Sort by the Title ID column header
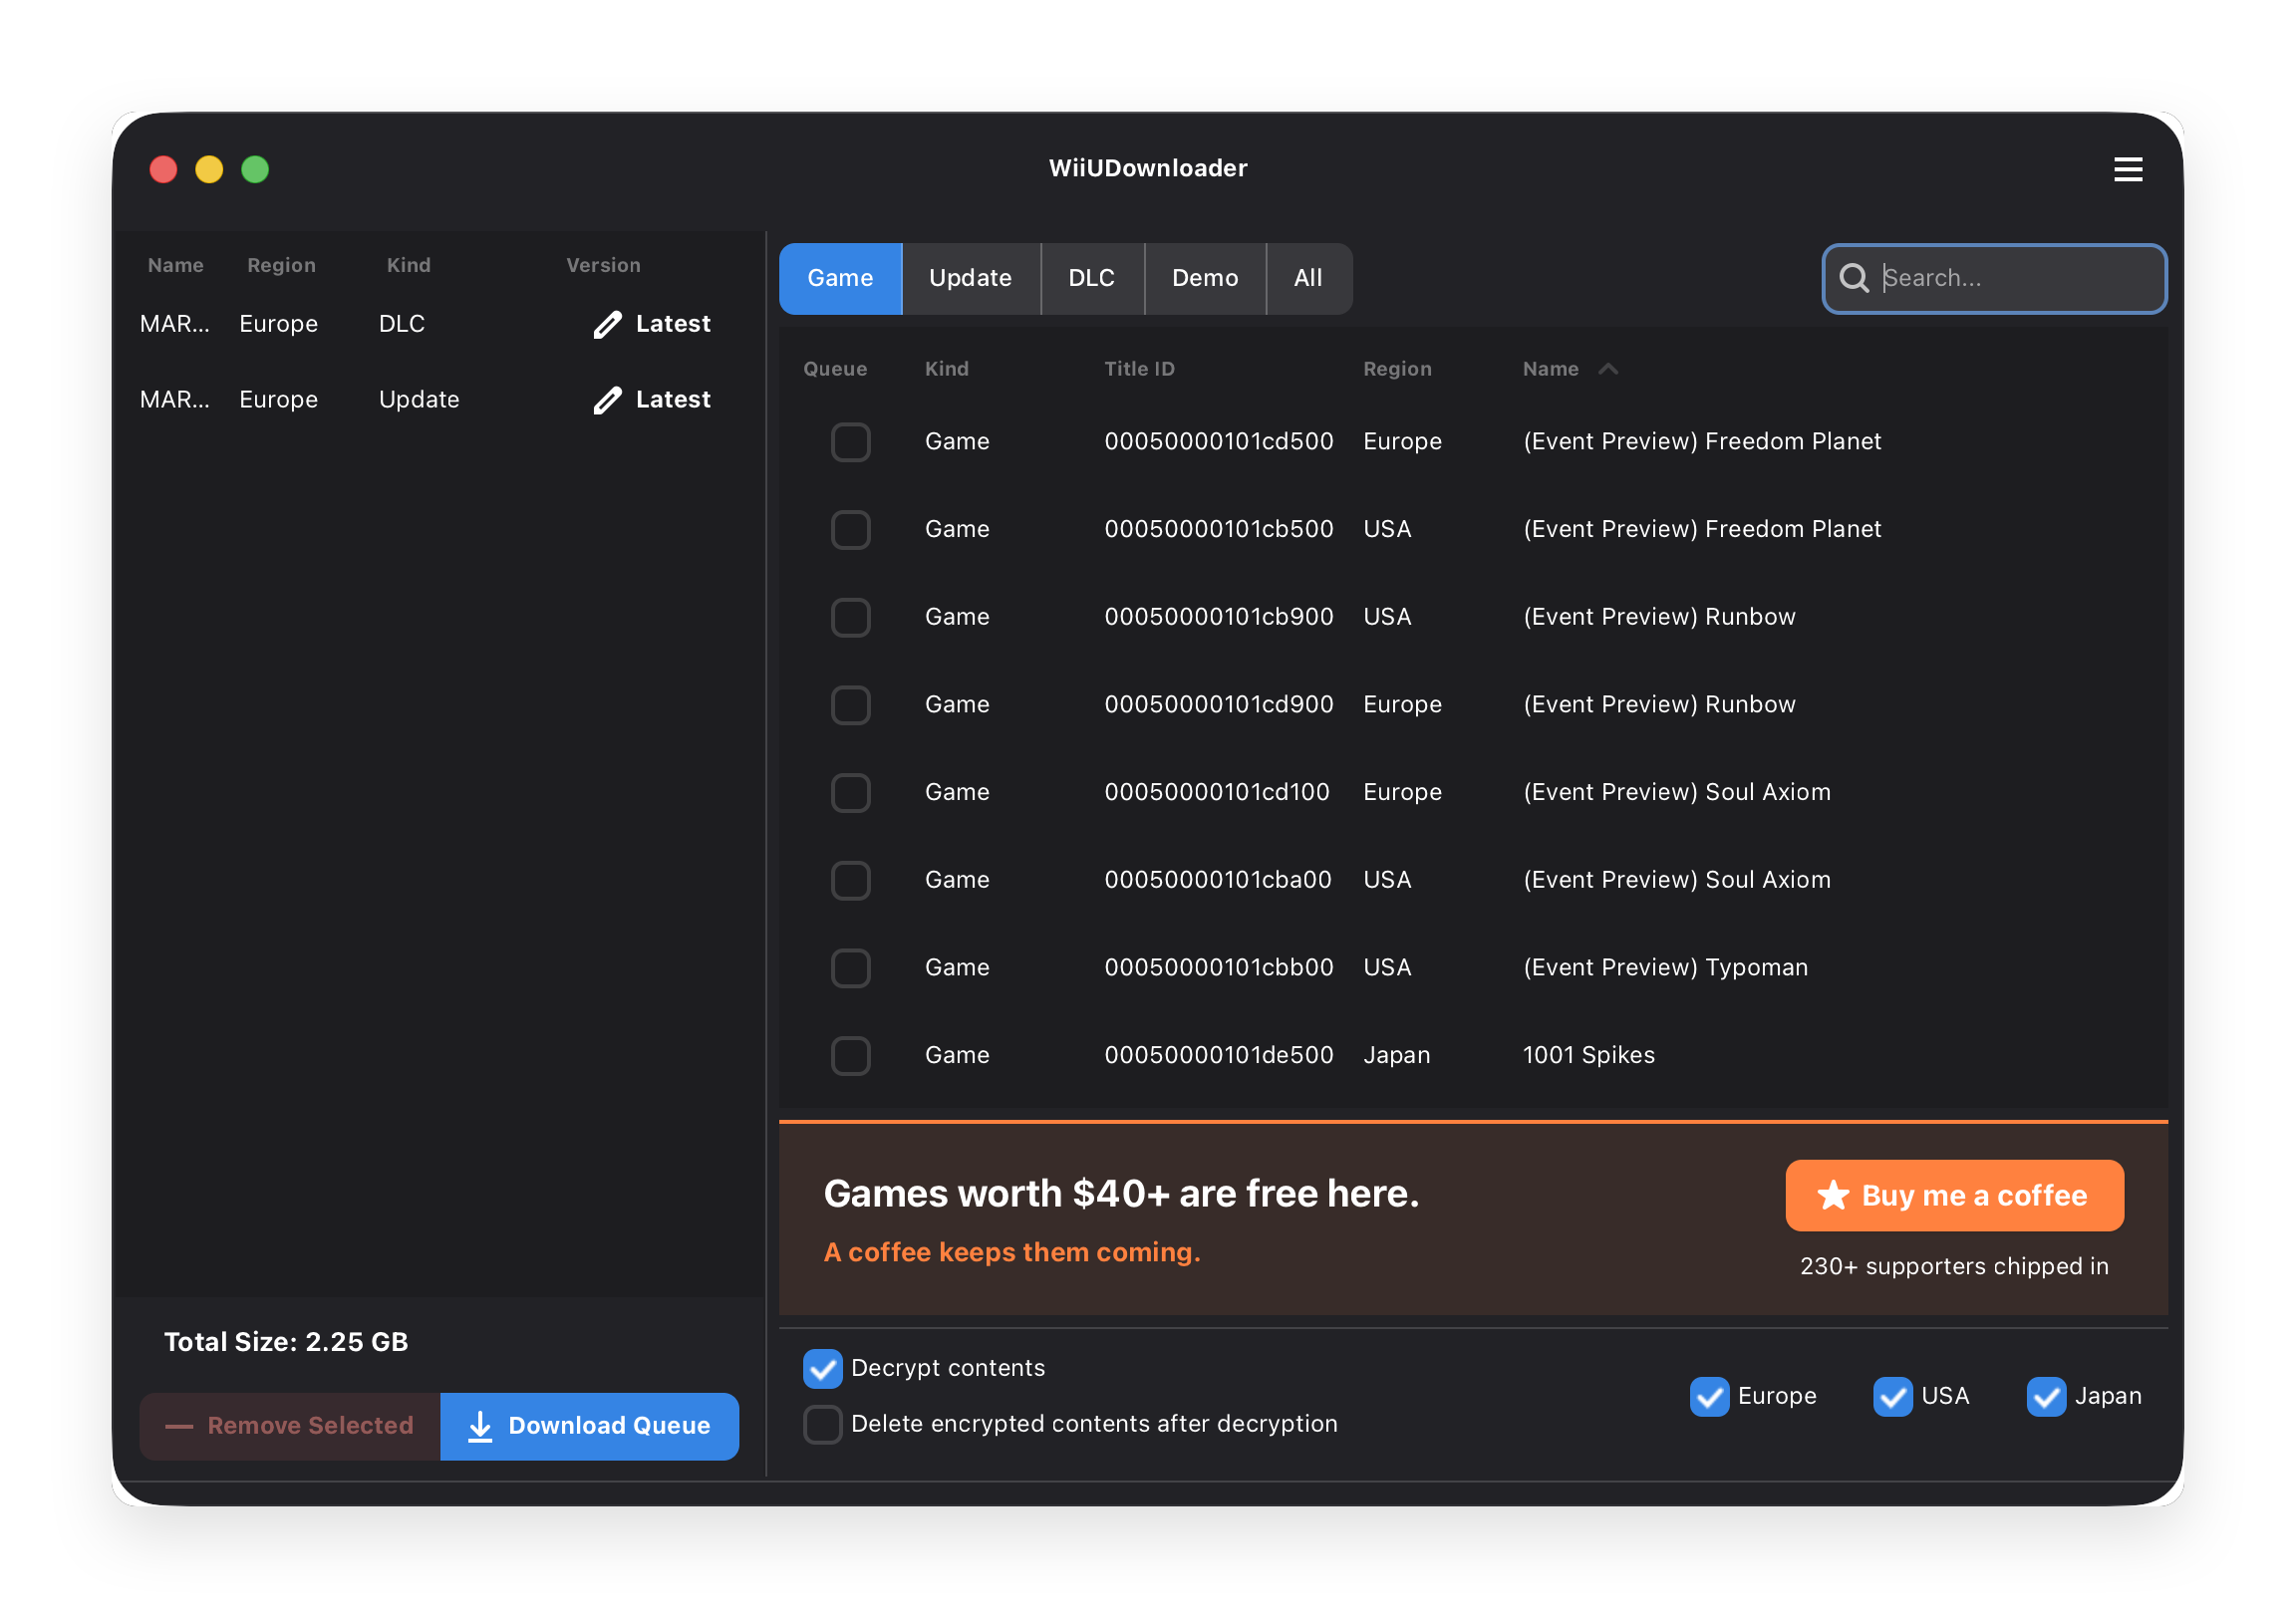2296x1618 pixels. (1138, 369)
